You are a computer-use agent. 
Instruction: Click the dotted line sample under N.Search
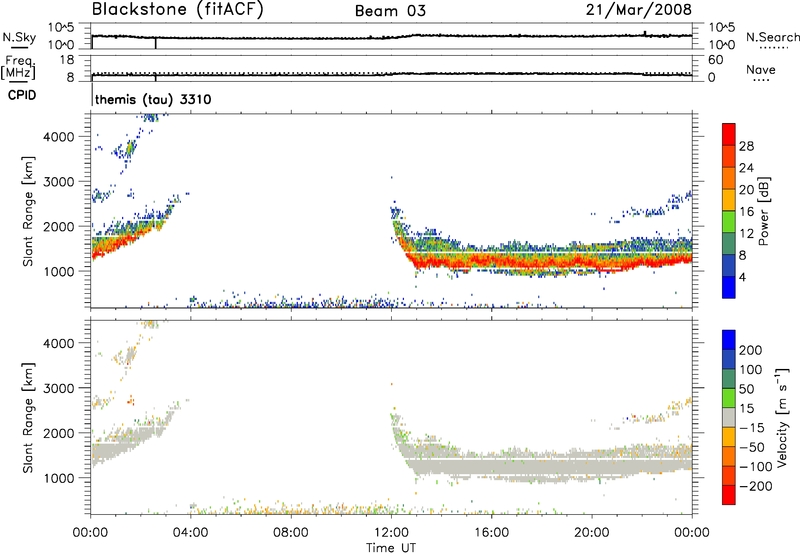773,47
